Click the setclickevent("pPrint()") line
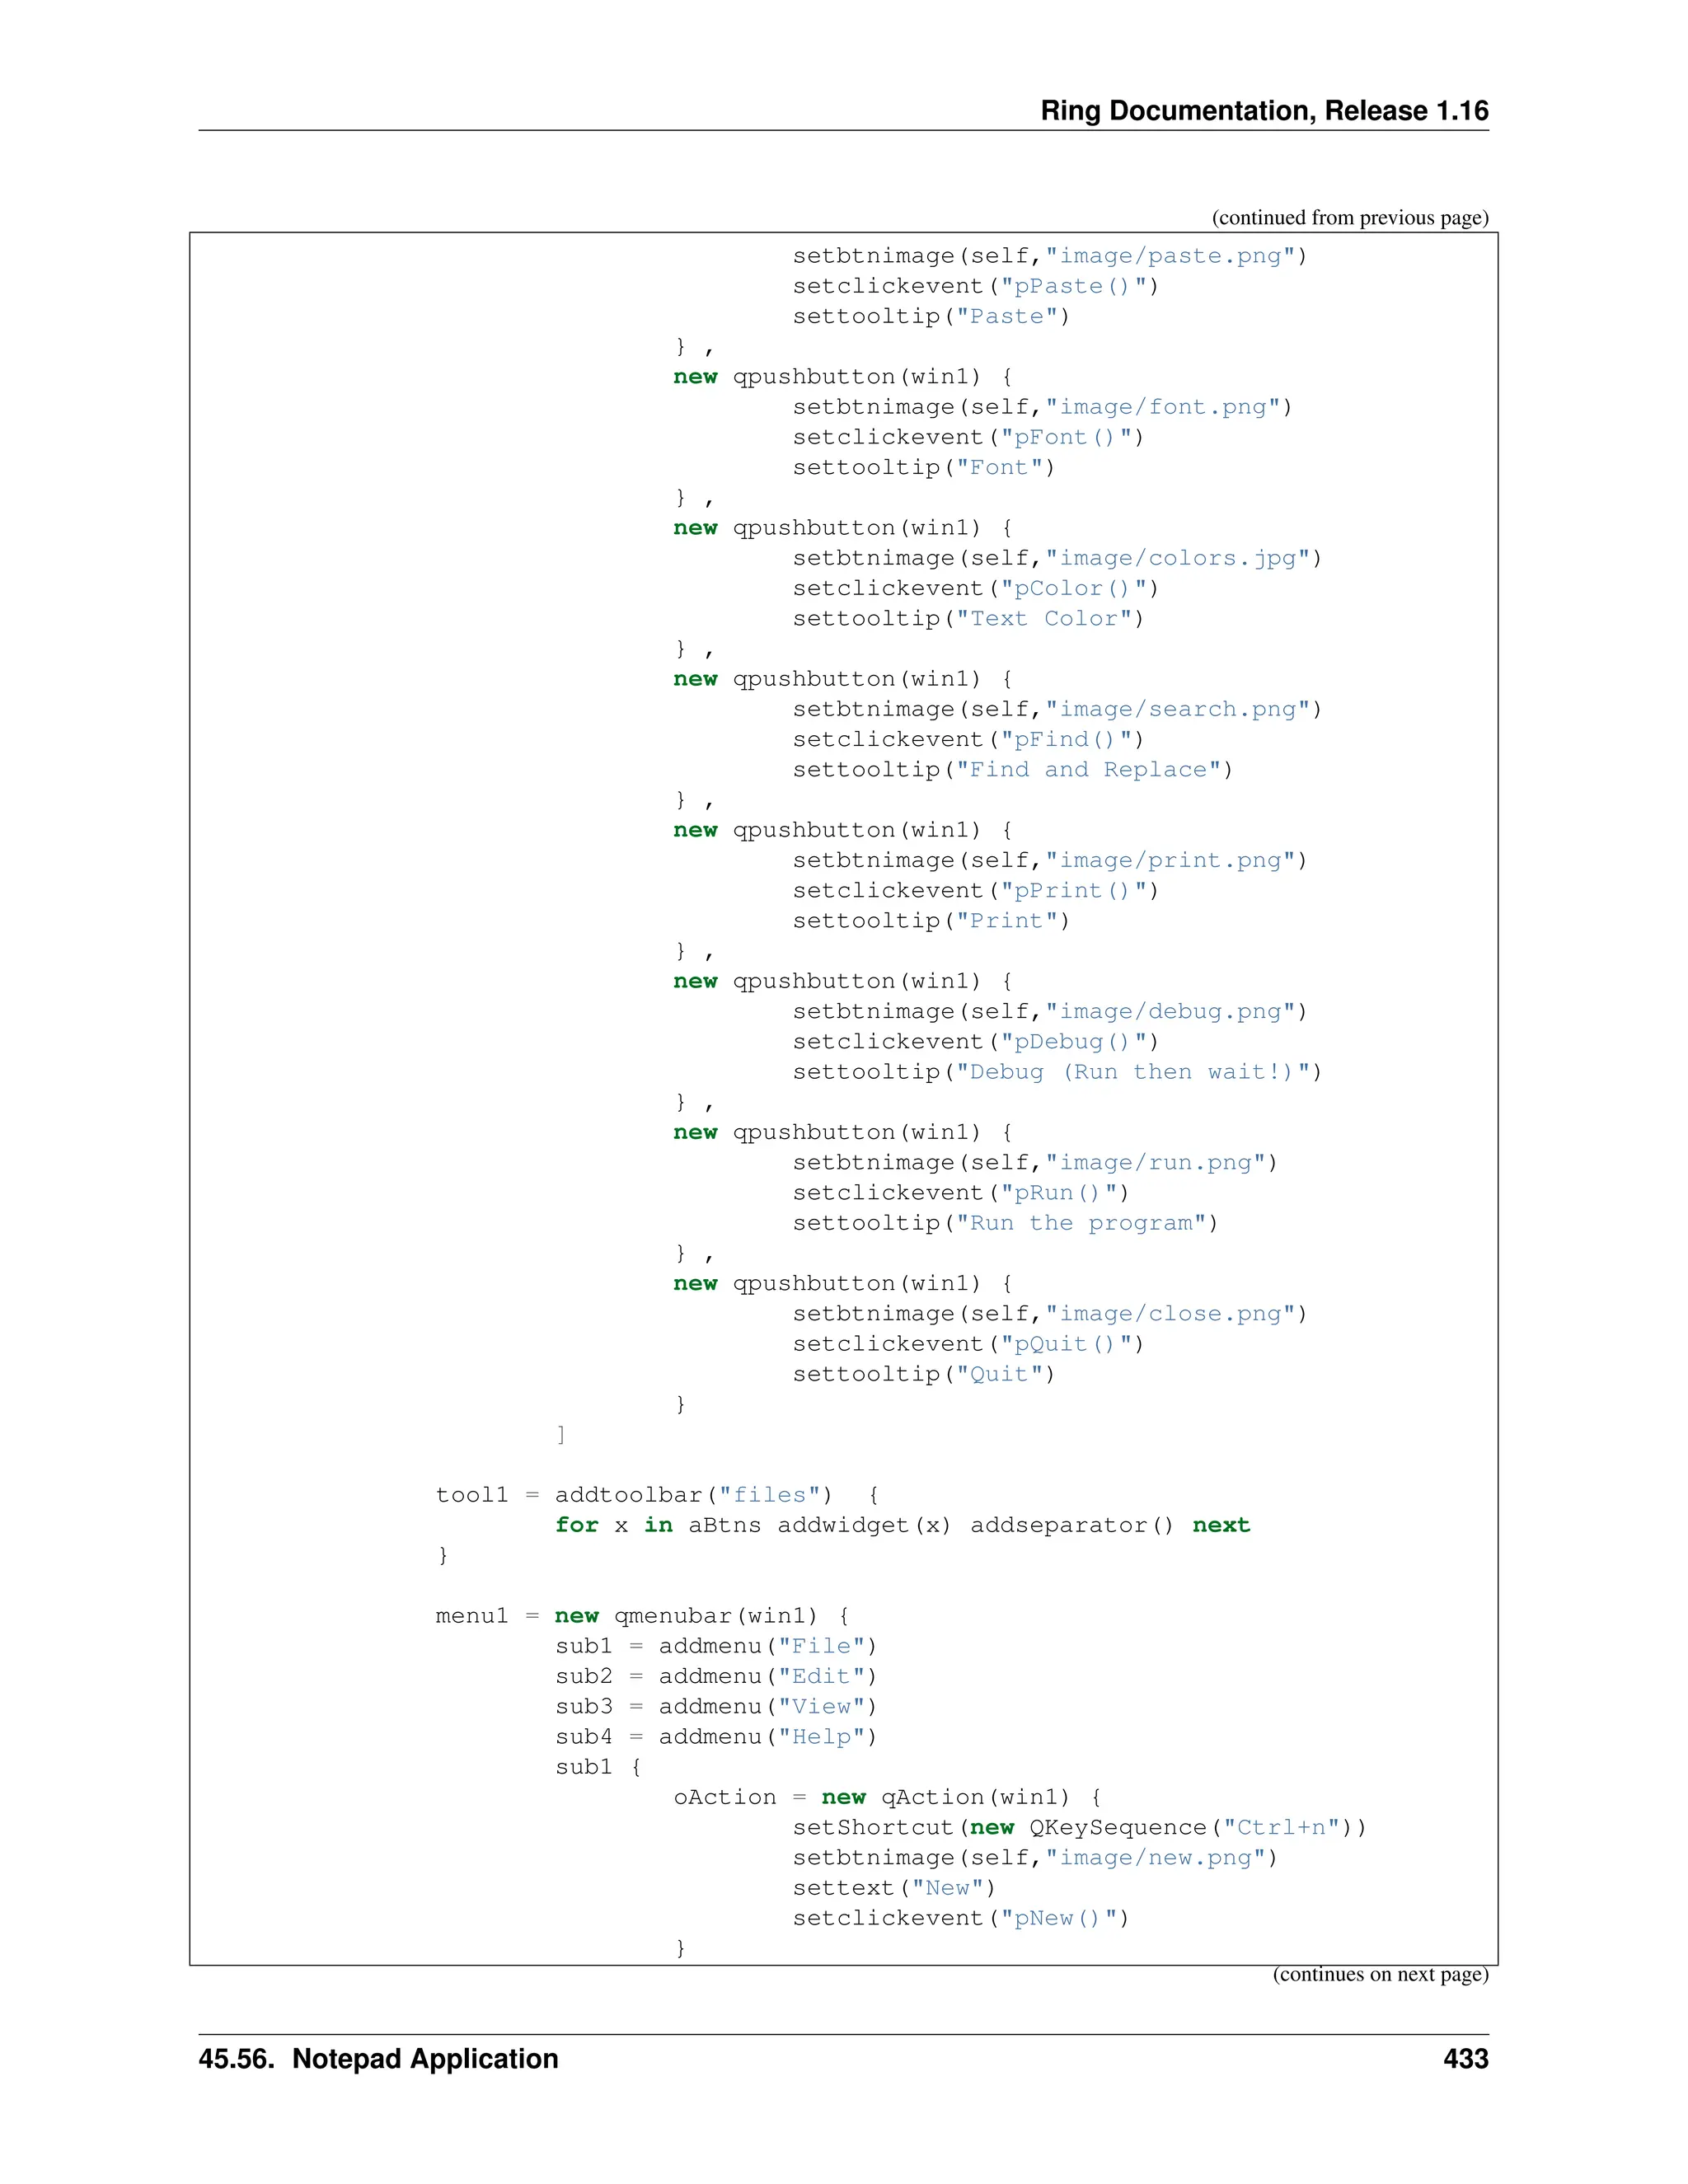 (x=975, y=891)
